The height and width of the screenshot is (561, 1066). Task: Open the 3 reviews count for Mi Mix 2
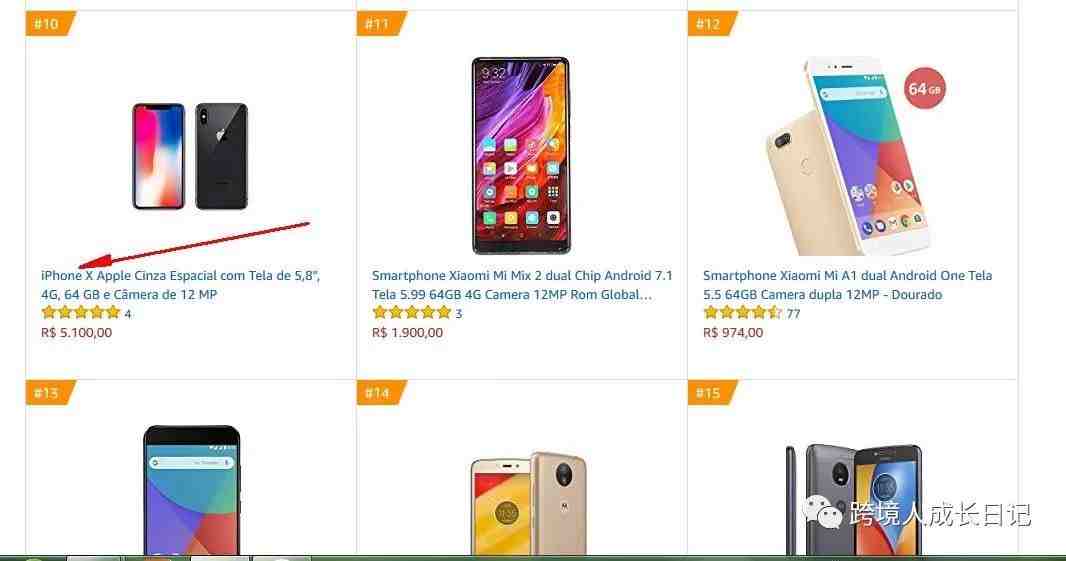tap(459, 313)
